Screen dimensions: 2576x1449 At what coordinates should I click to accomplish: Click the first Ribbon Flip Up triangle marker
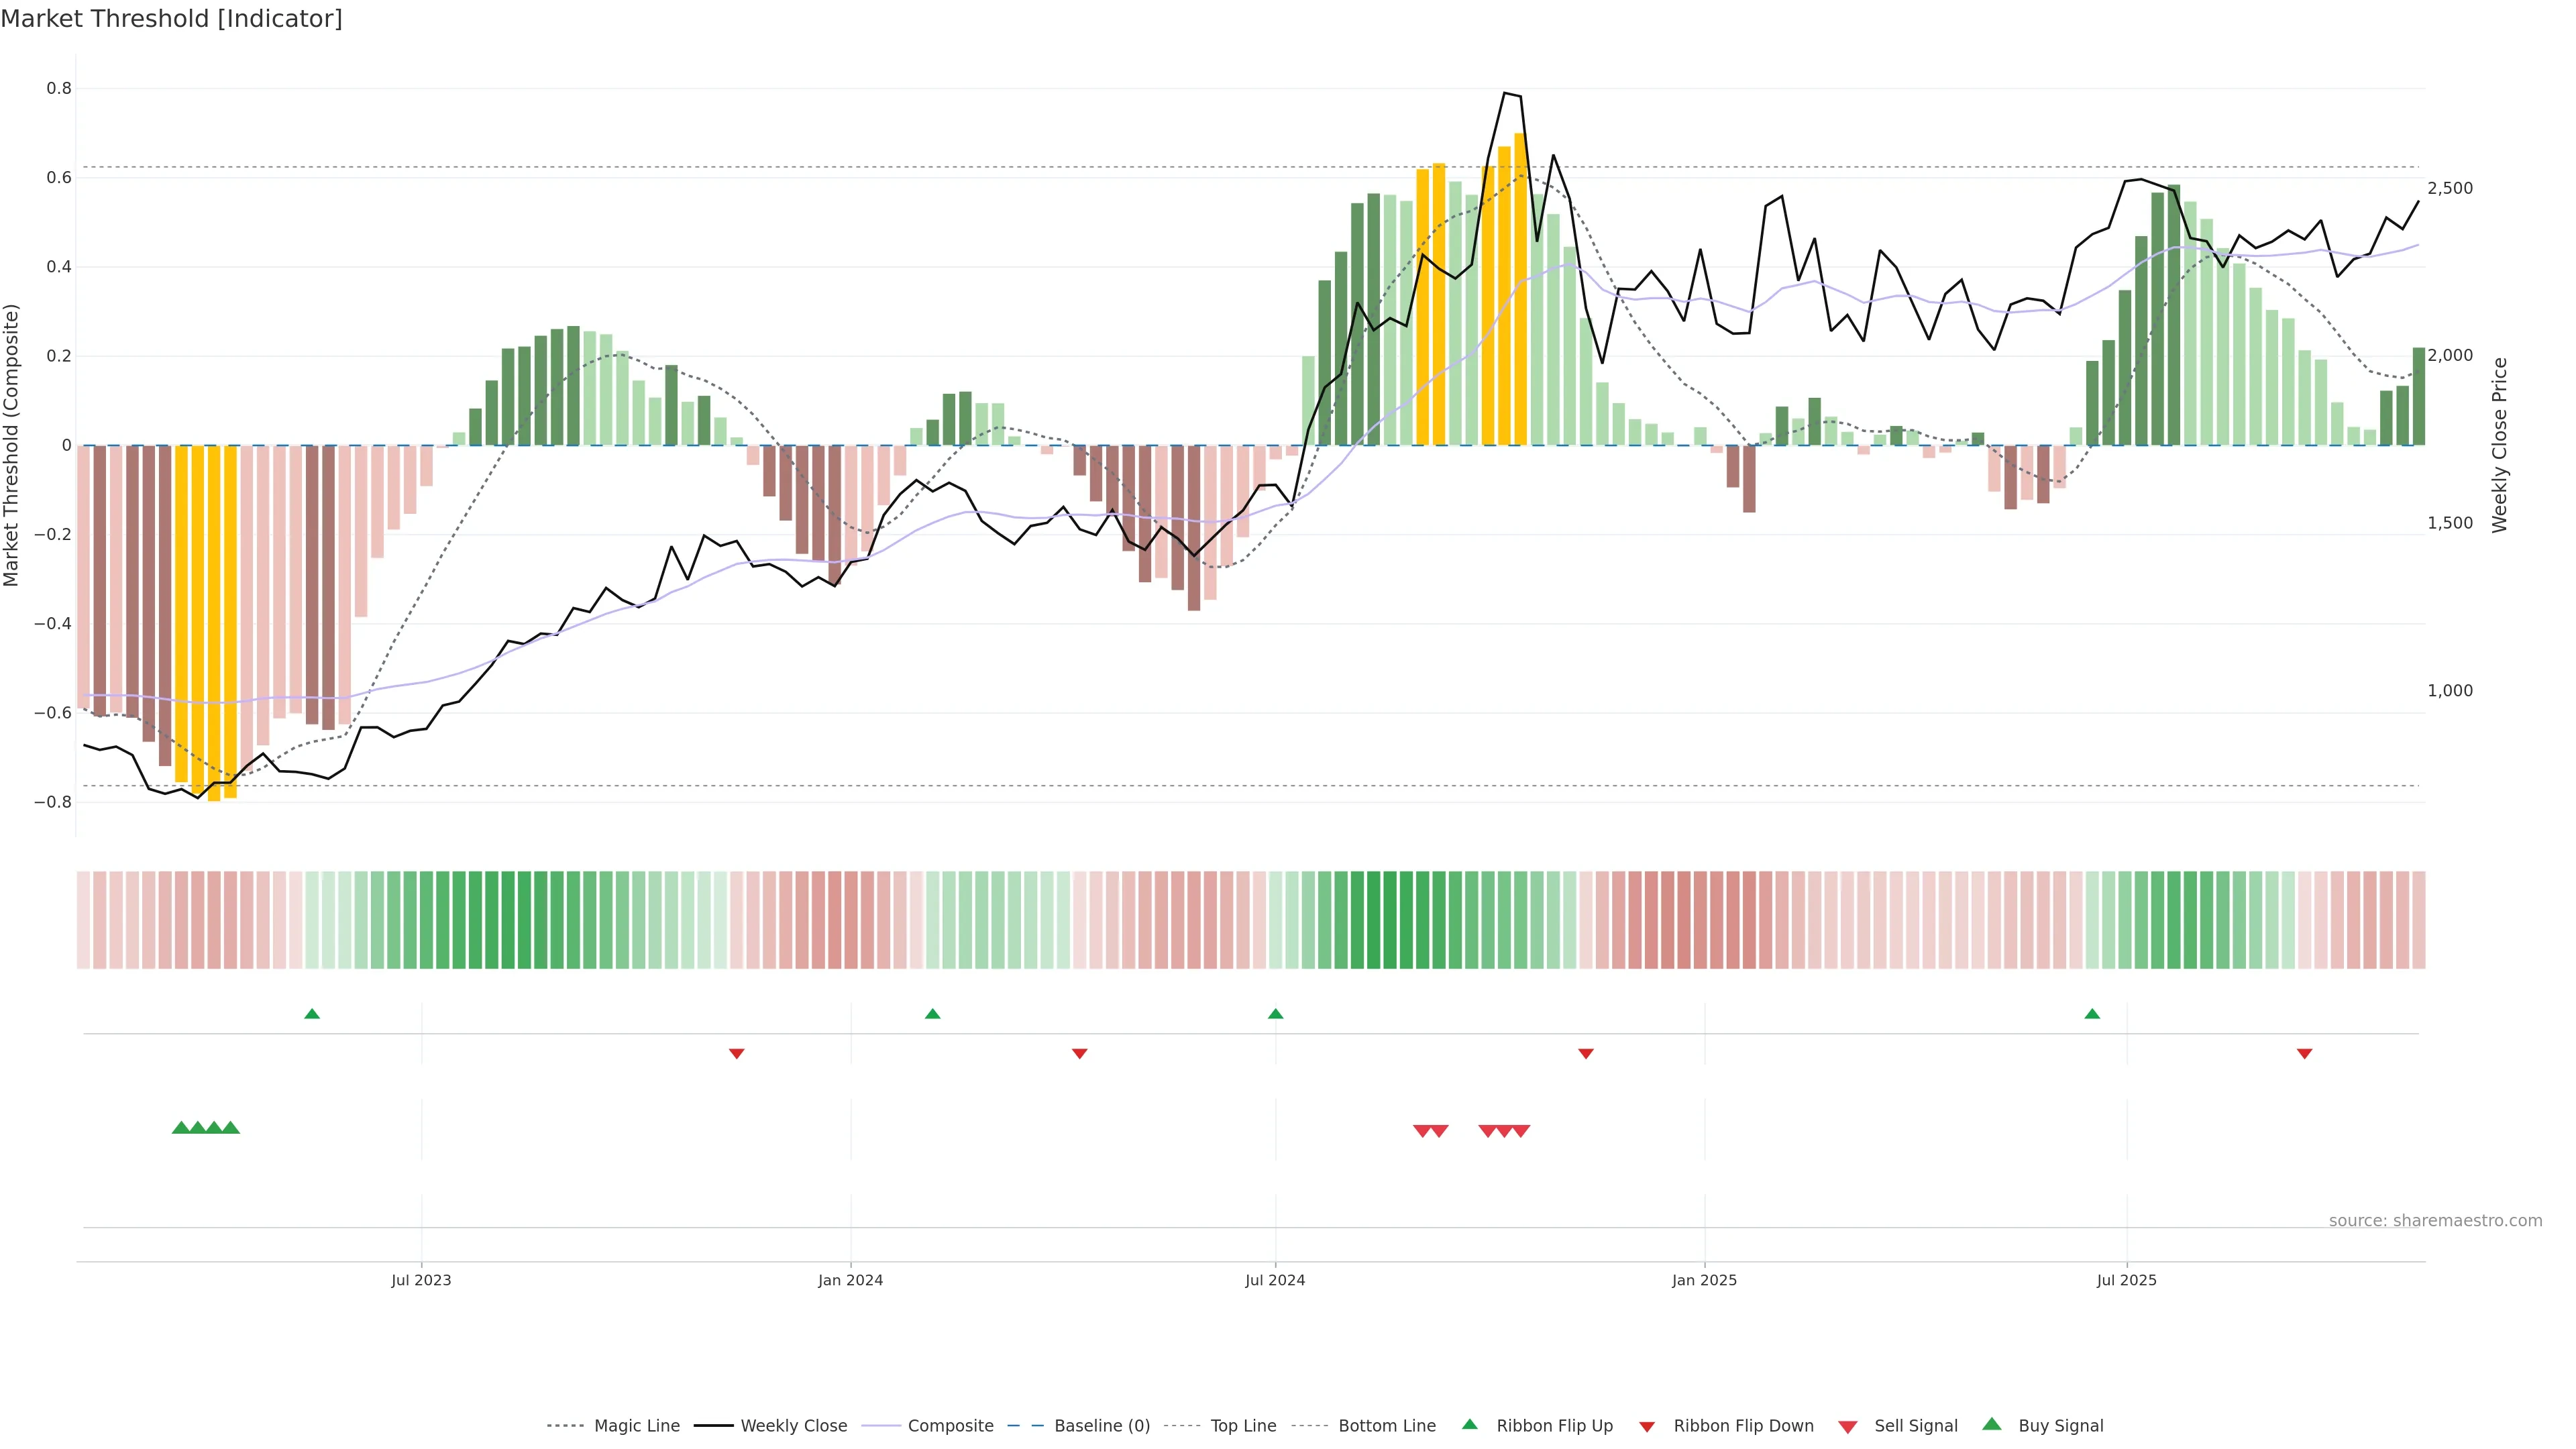(x=312, y=1014)
